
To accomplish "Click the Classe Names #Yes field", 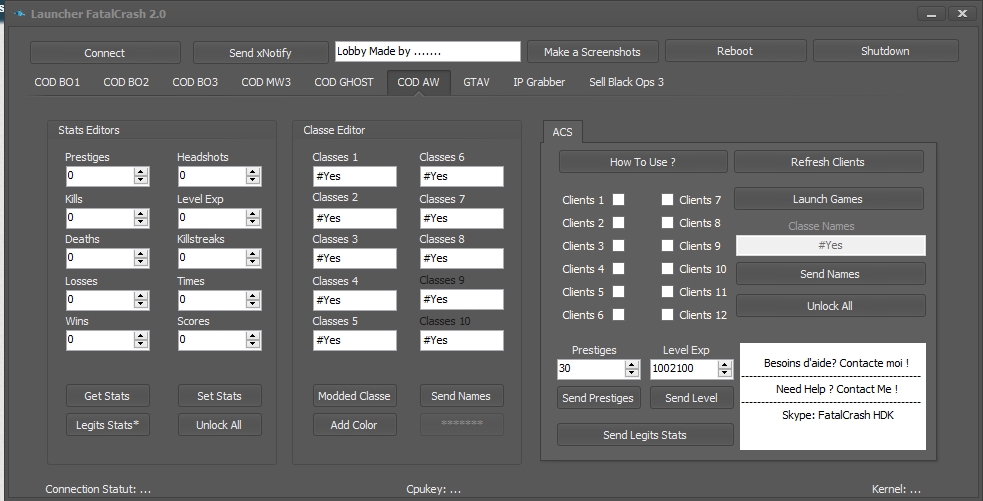I will pos(831,245).
